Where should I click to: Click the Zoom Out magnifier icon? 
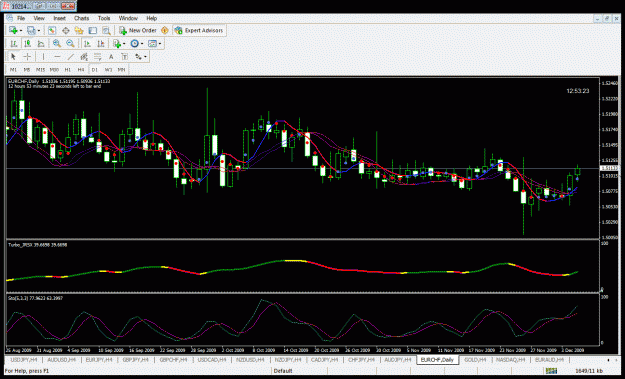click(70, 43)
